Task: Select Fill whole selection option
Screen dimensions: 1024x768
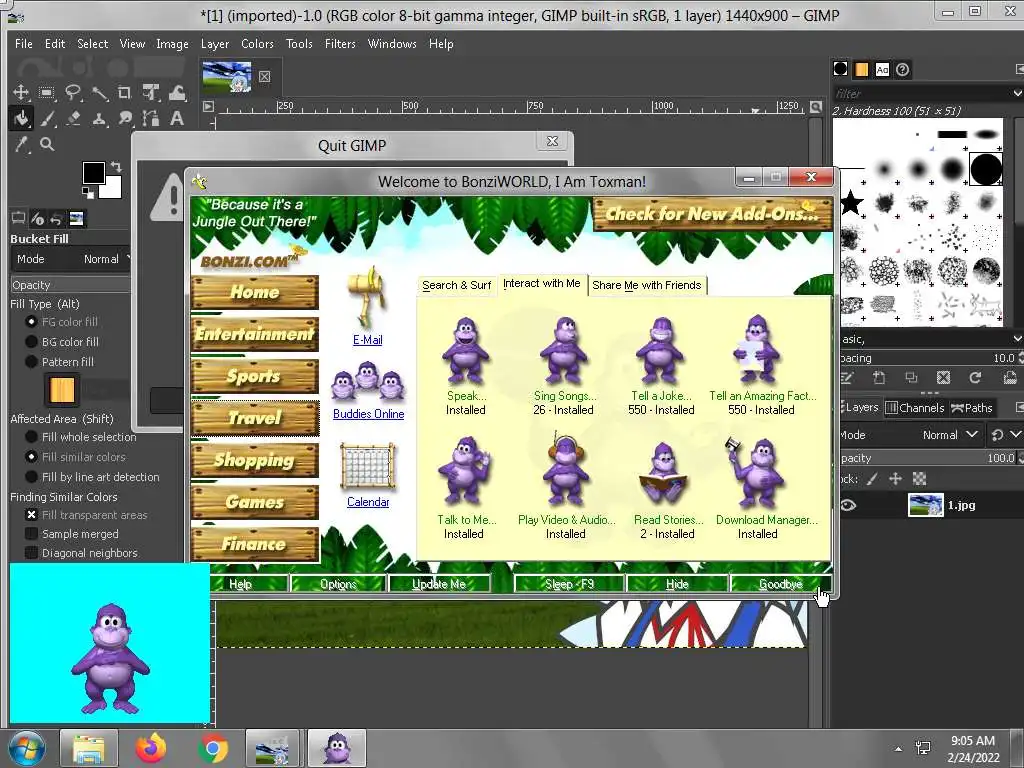Action: 31,437
